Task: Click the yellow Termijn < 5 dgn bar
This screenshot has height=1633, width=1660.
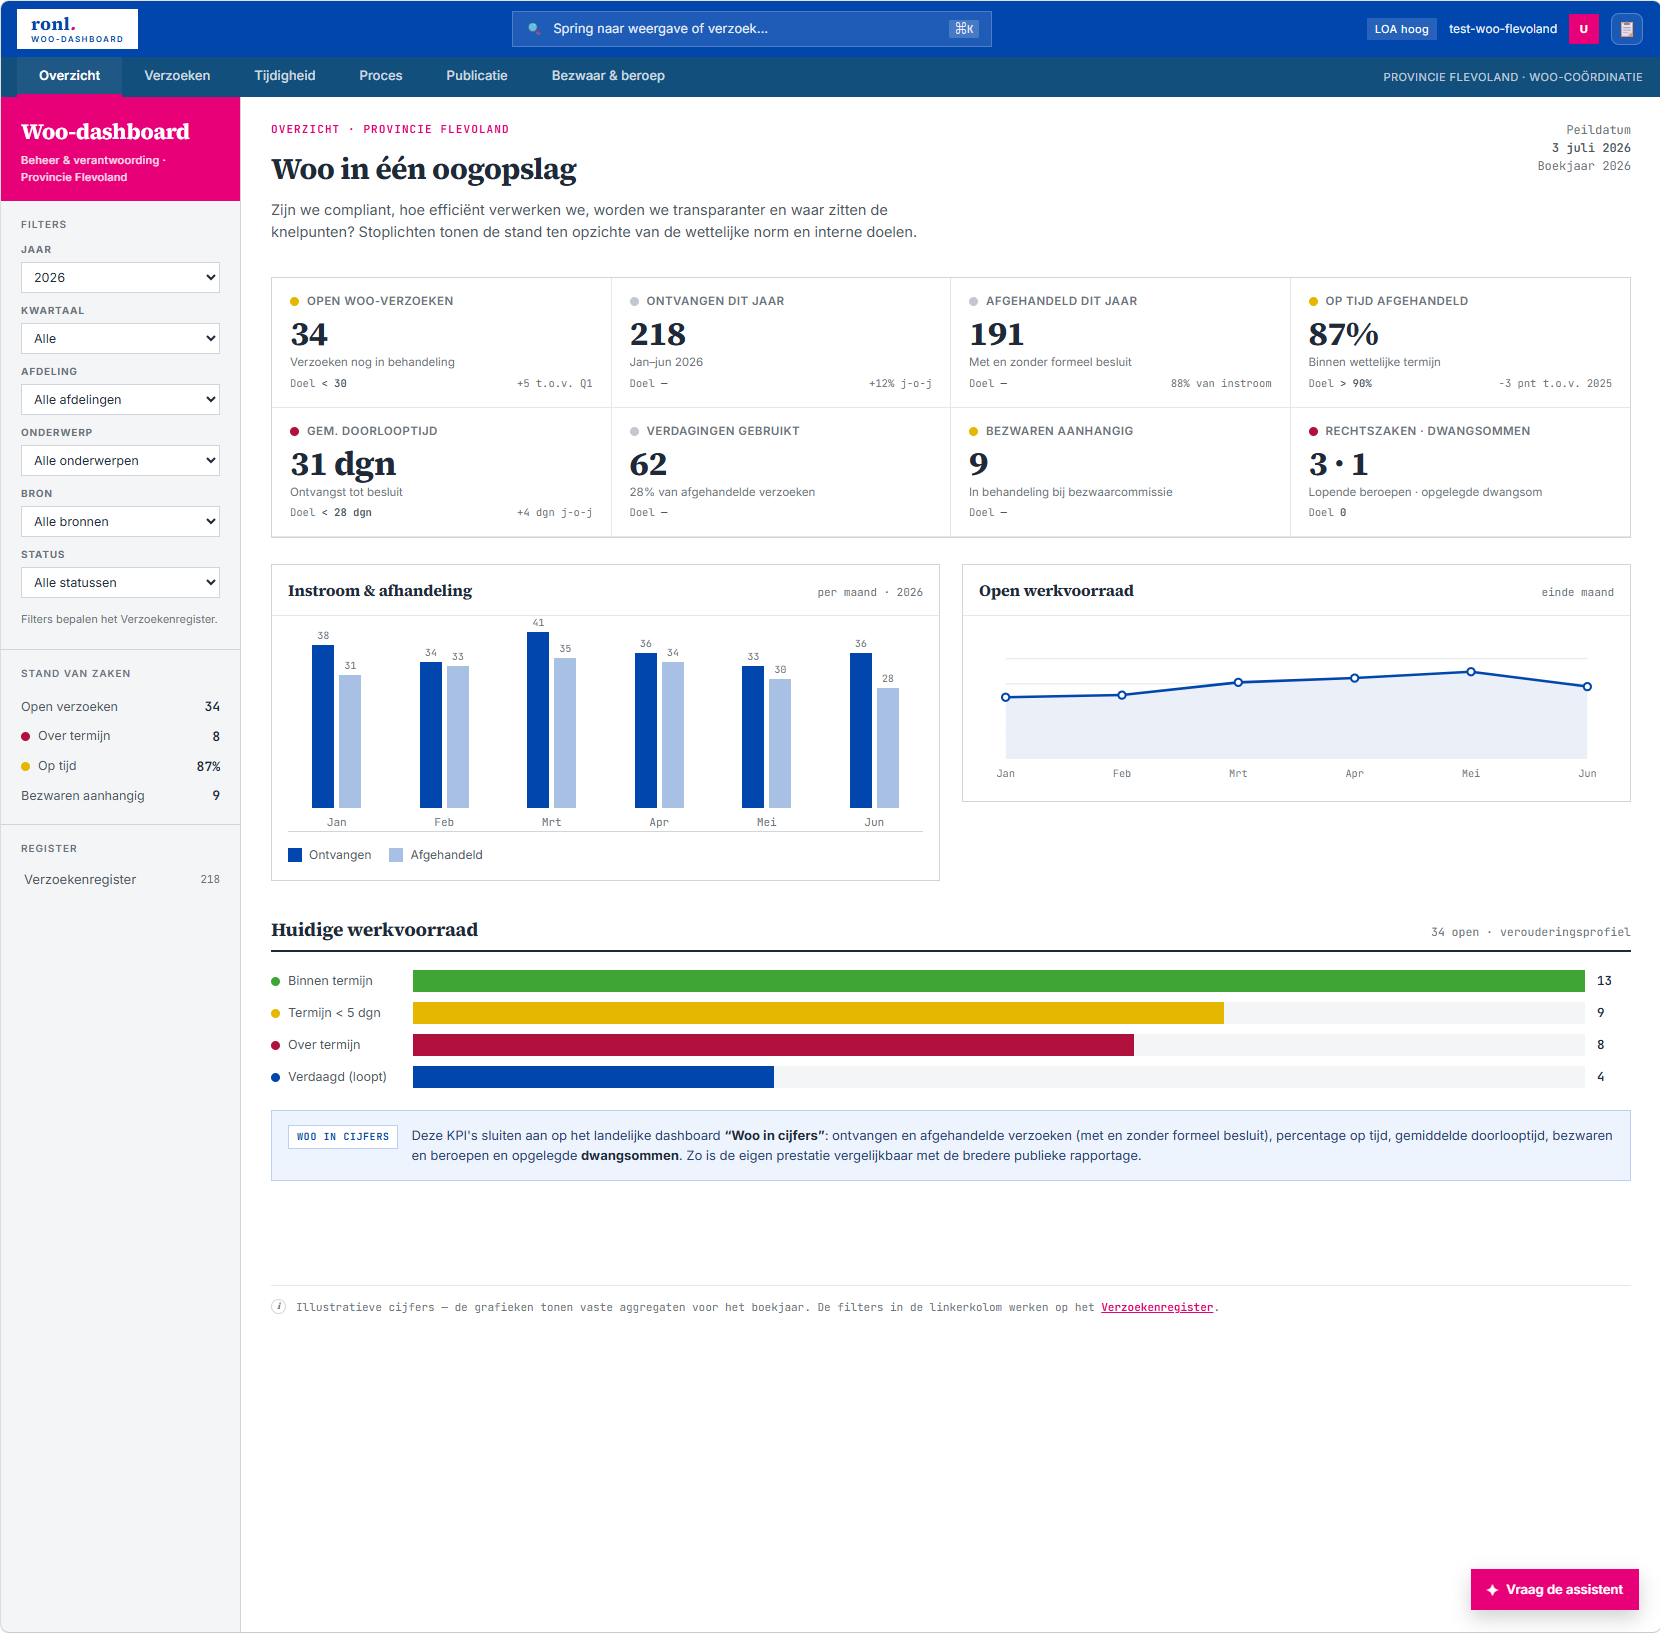Action: pos(818,1013)
